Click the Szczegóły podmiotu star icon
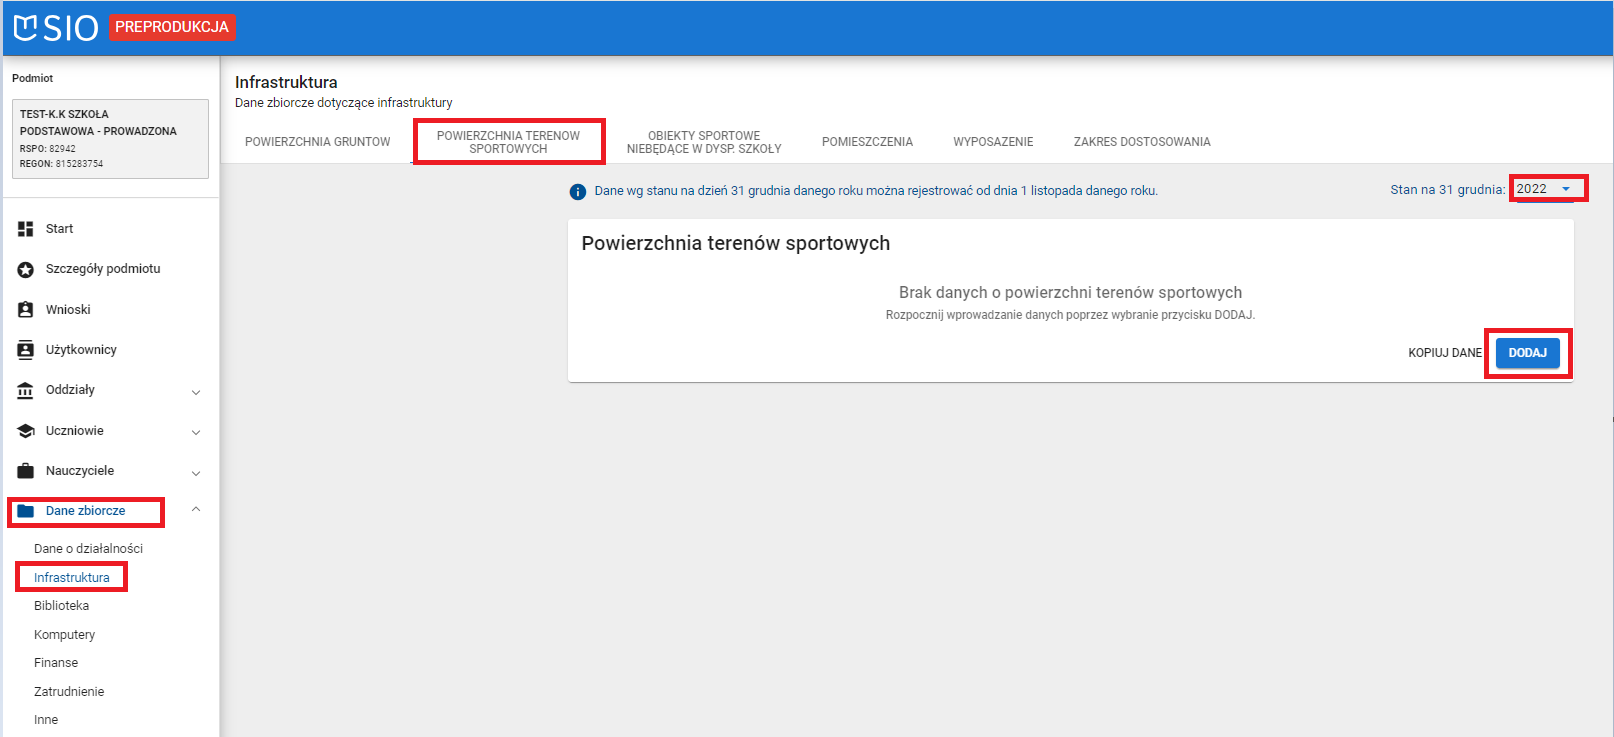Screen dimensions: 1614x737 pos(26,270)
